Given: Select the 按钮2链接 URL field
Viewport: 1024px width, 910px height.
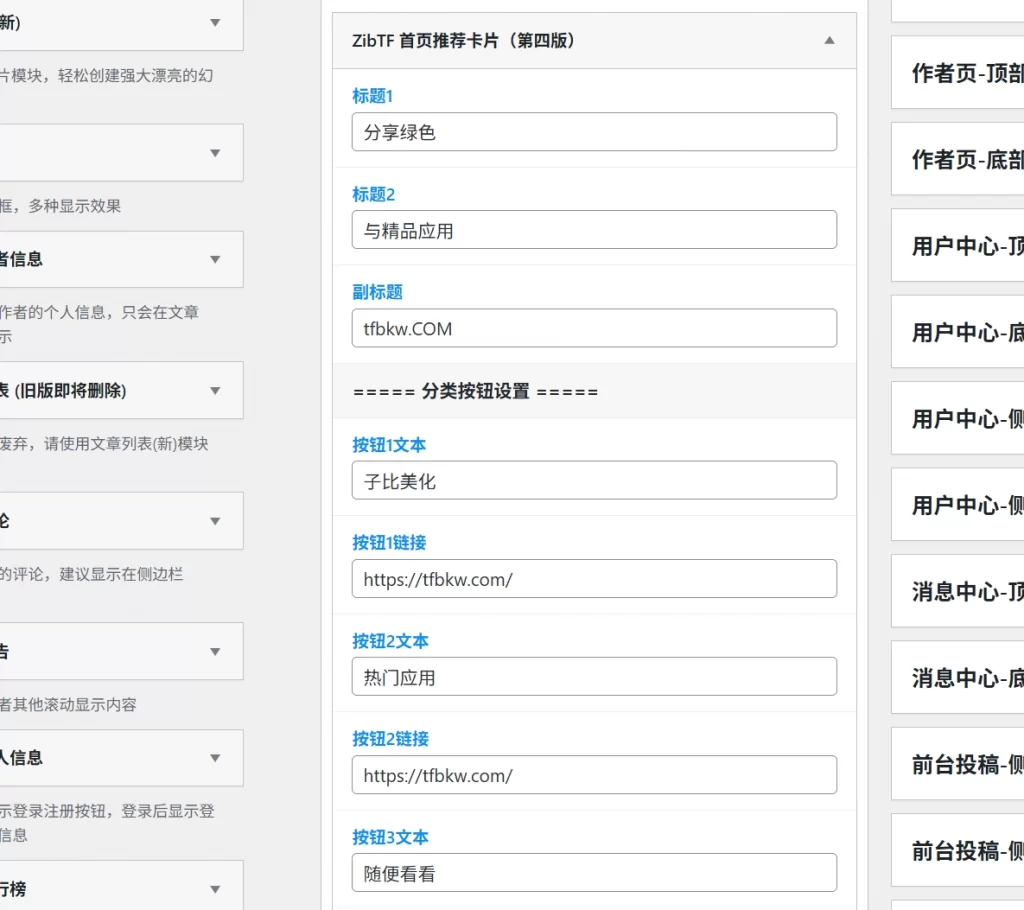Looking at the screenshot, I should [594, 774].
